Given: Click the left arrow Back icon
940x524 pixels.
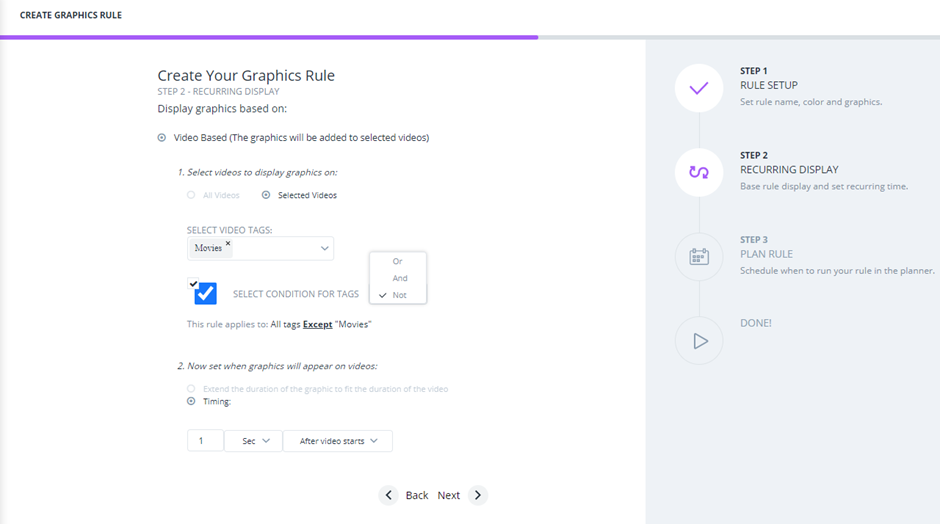Looking at the screenshot, I should tap(388, 495).
